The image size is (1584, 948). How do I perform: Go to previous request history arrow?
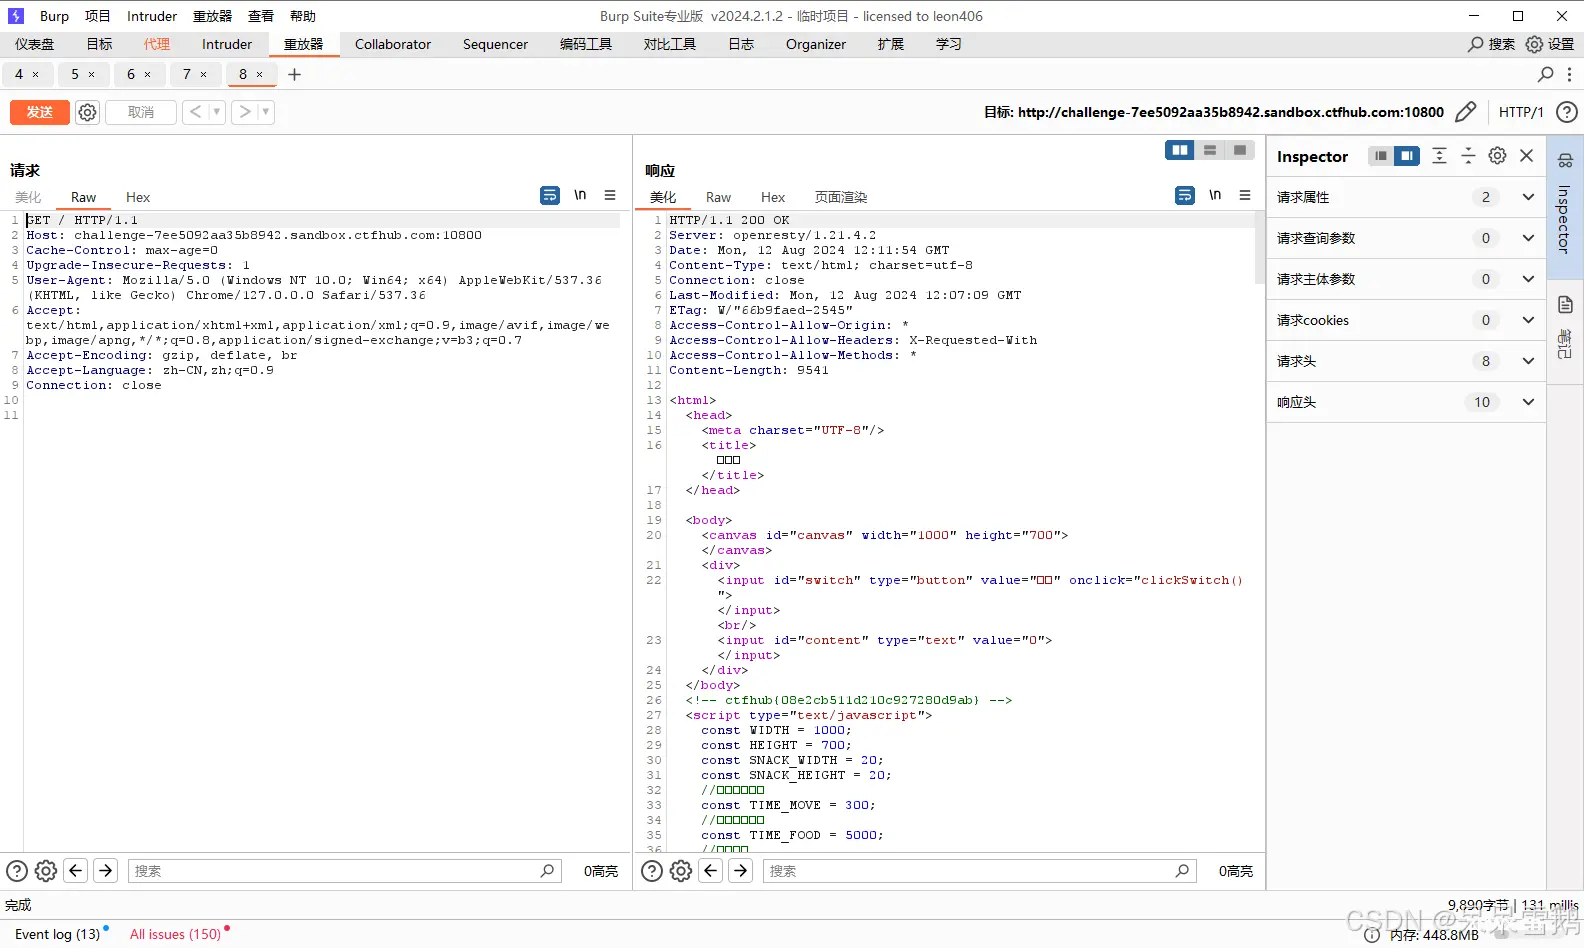(x=196, y=112)
